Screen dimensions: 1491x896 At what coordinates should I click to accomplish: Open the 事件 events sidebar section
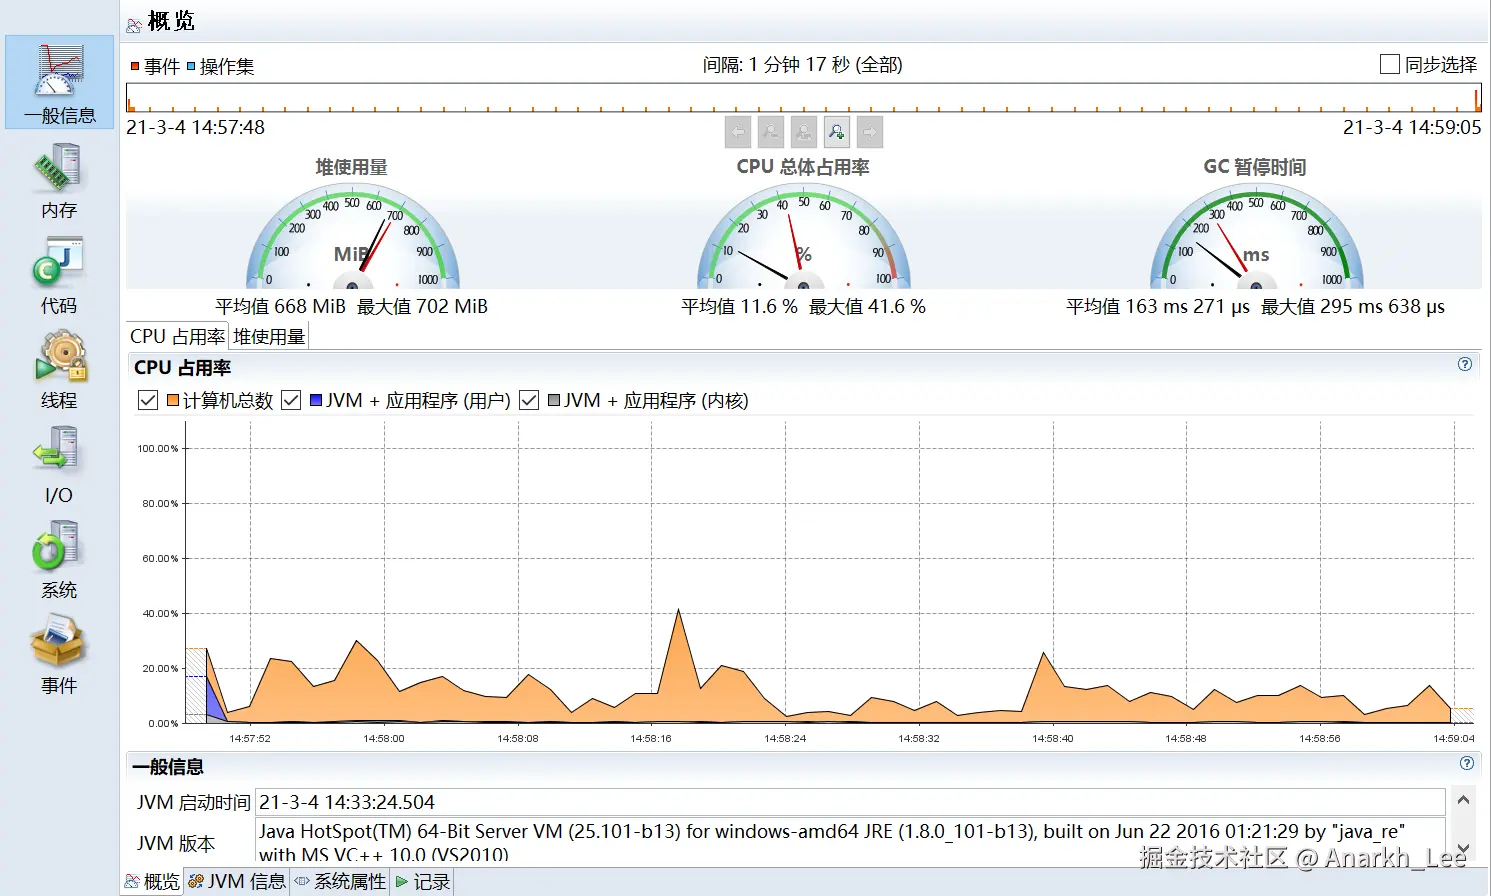(x=59, y=656)
